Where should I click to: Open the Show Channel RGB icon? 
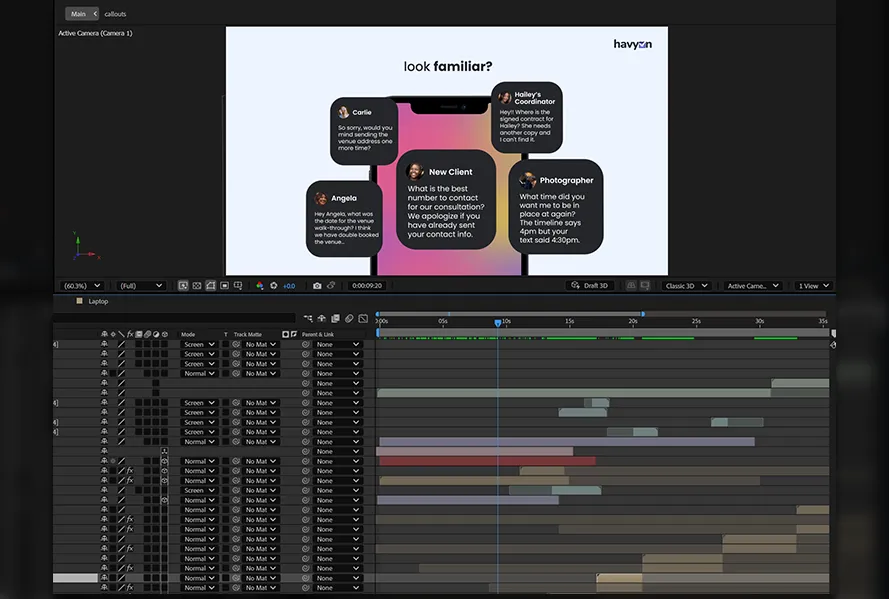pos(260,286)
